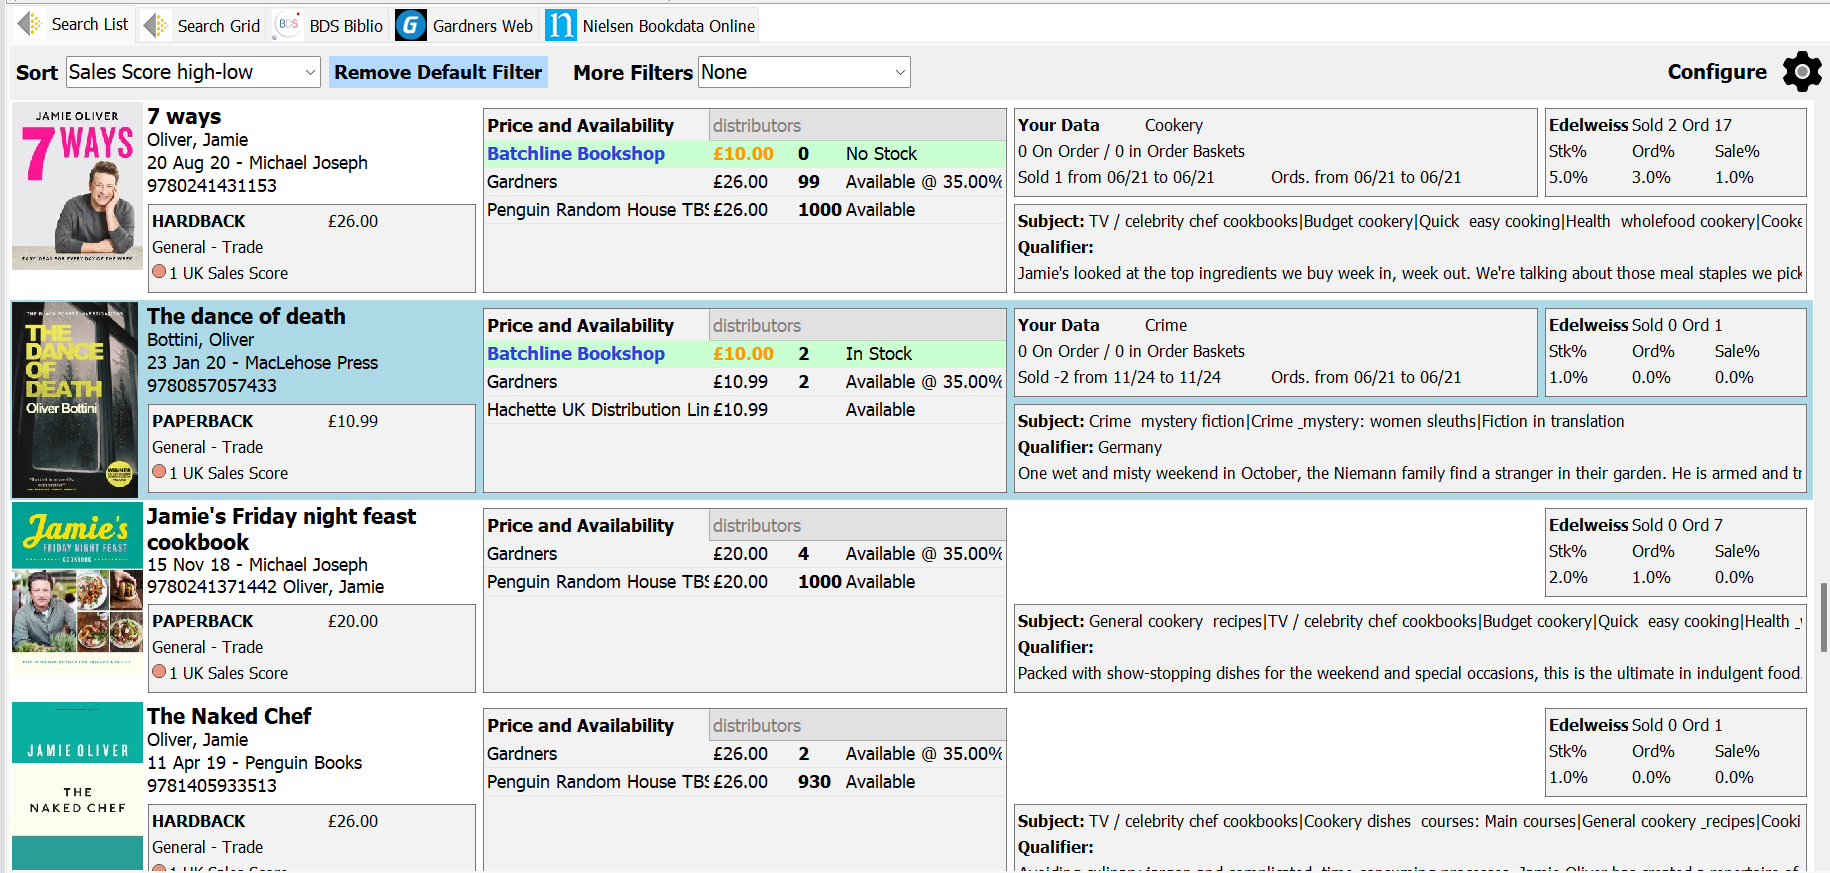Switch to the Search Grid view
Screen dimensions: 1830x873
click(x=202, y=25)
